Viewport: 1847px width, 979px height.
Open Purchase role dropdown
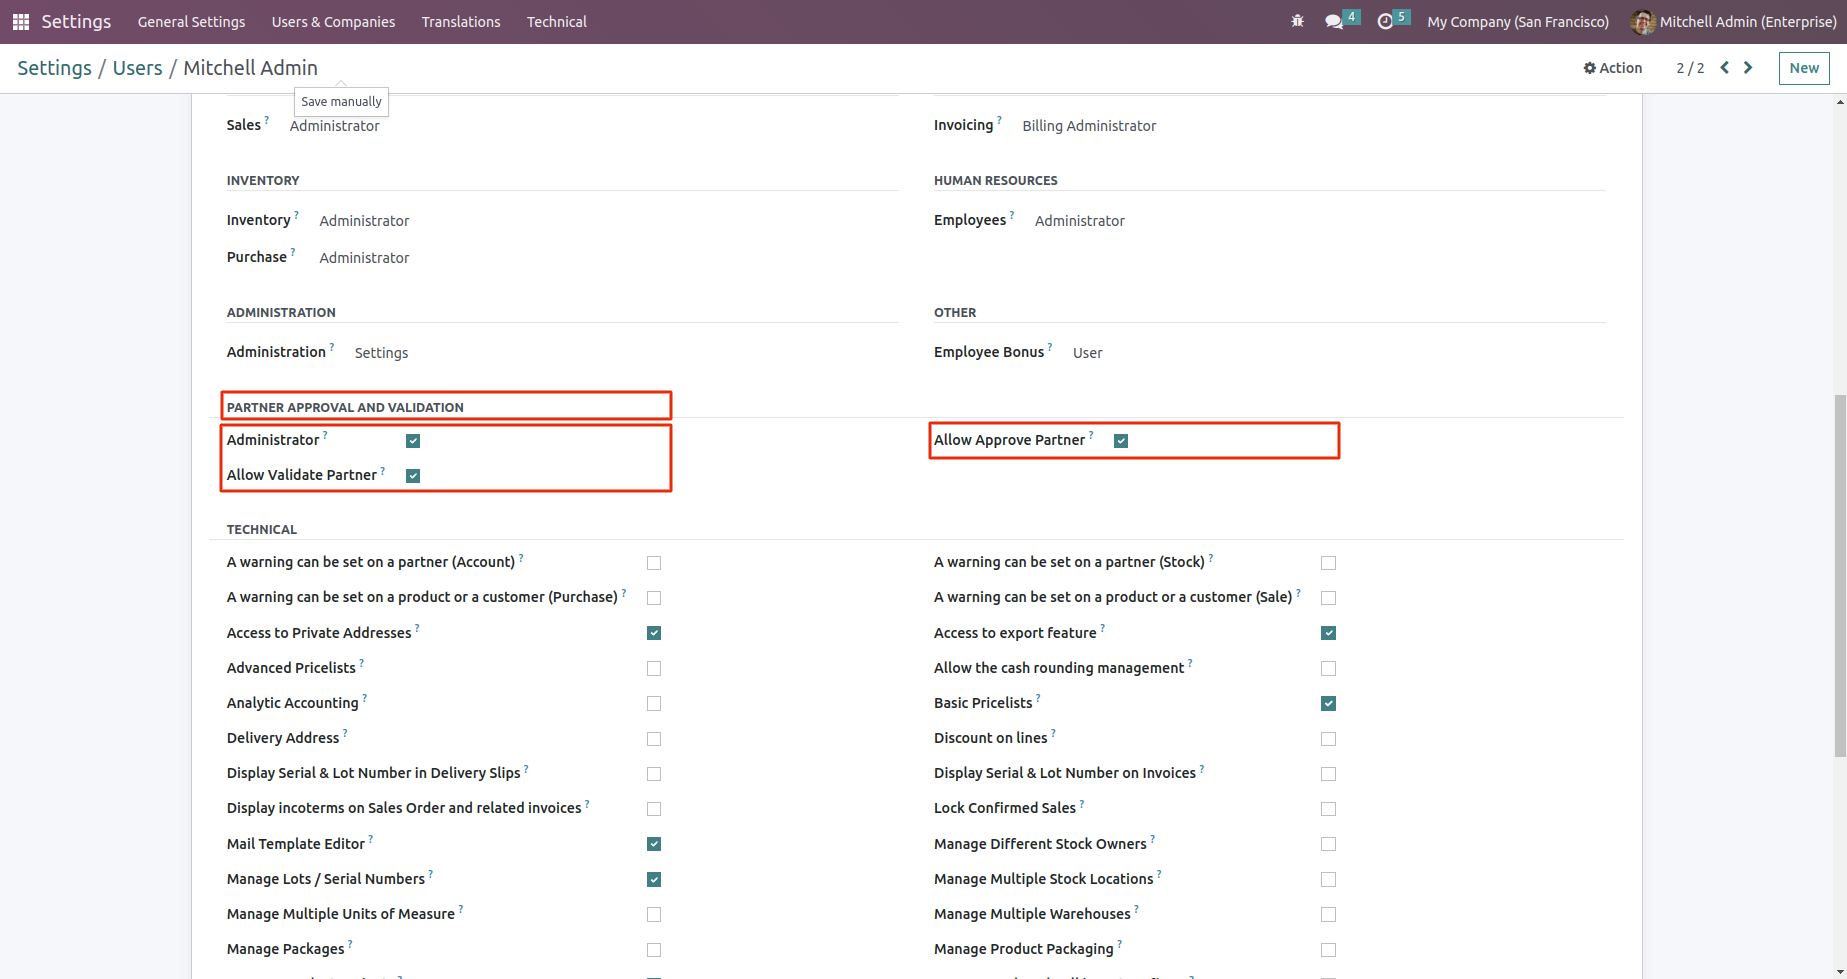tap(364, 258)
